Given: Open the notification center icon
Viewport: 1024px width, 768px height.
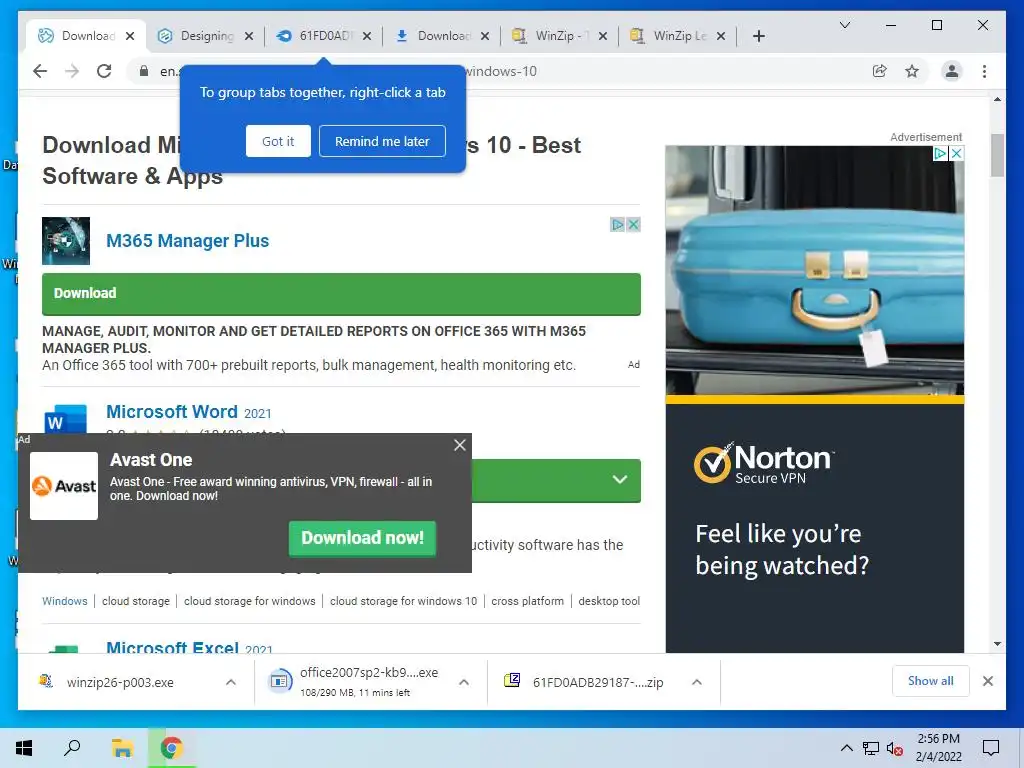Looking at the screenshot, I should click(991, 748).
